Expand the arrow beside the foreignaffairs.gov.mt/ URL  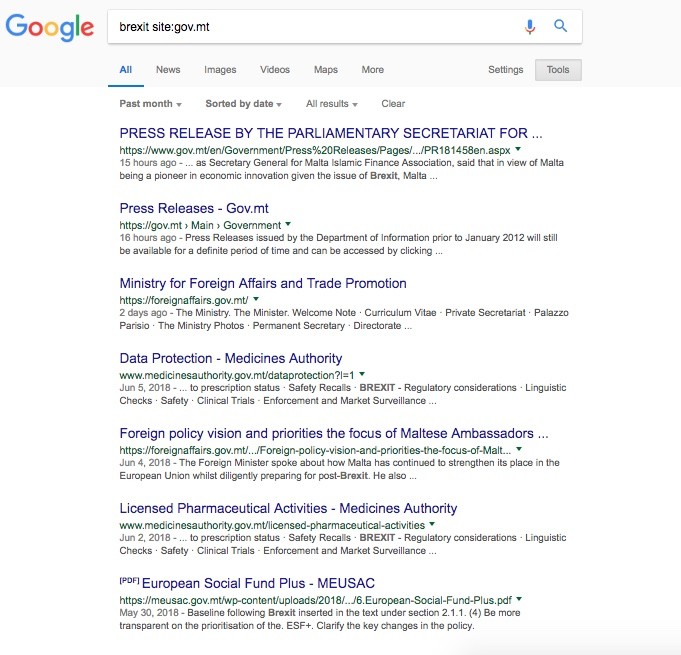click(x=256, y=299)
